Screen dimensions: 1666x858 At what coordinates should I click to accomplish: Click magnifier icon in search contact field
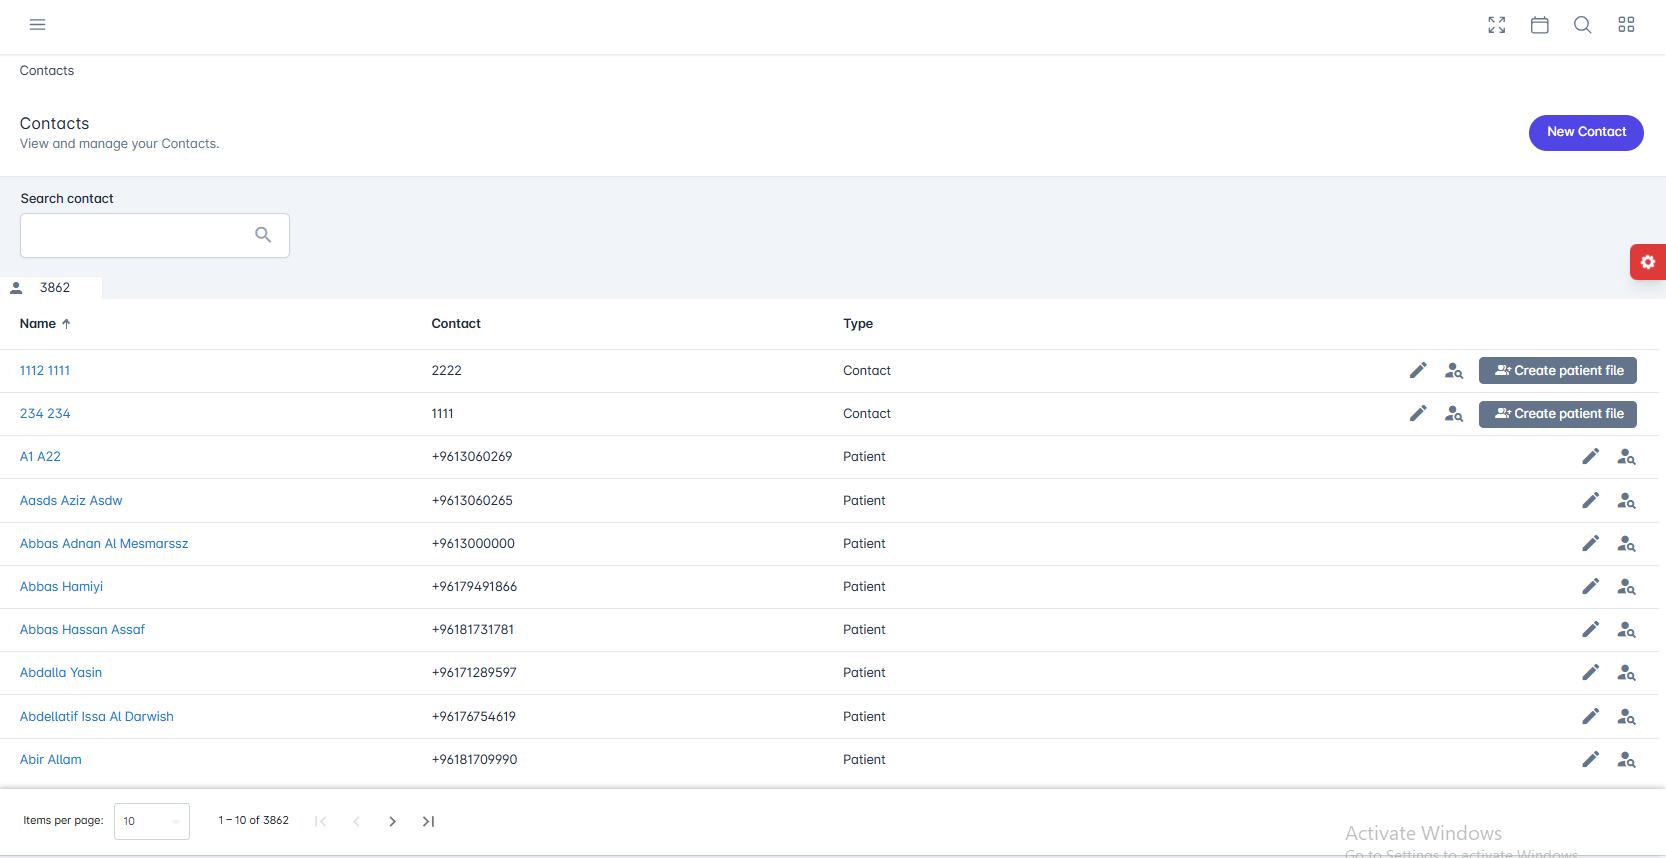pos(263,235)
